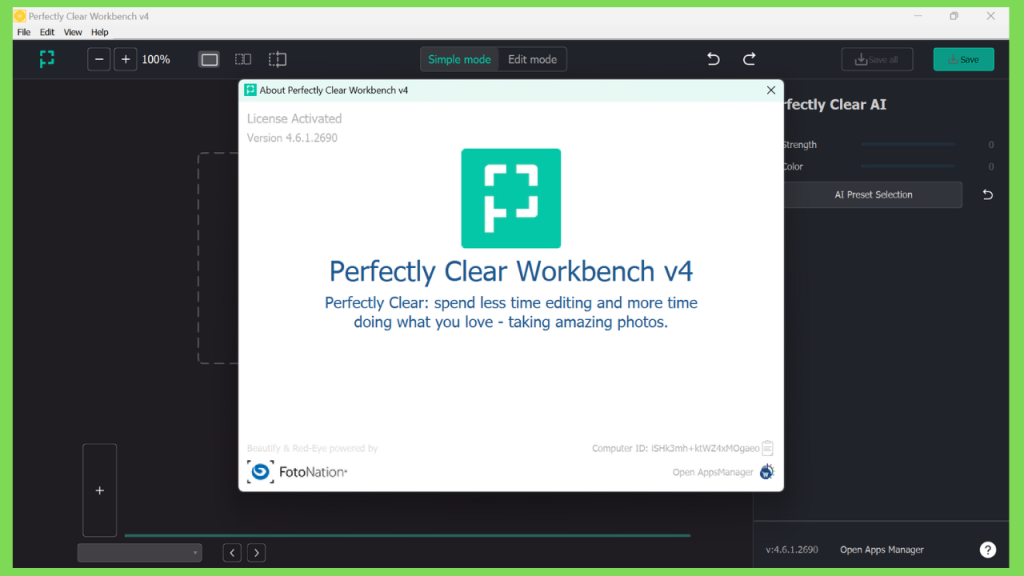Adjust the Strength slider
Image resolution: width=1024 pixels, height=576 pixels.
(x=908, y=144)
